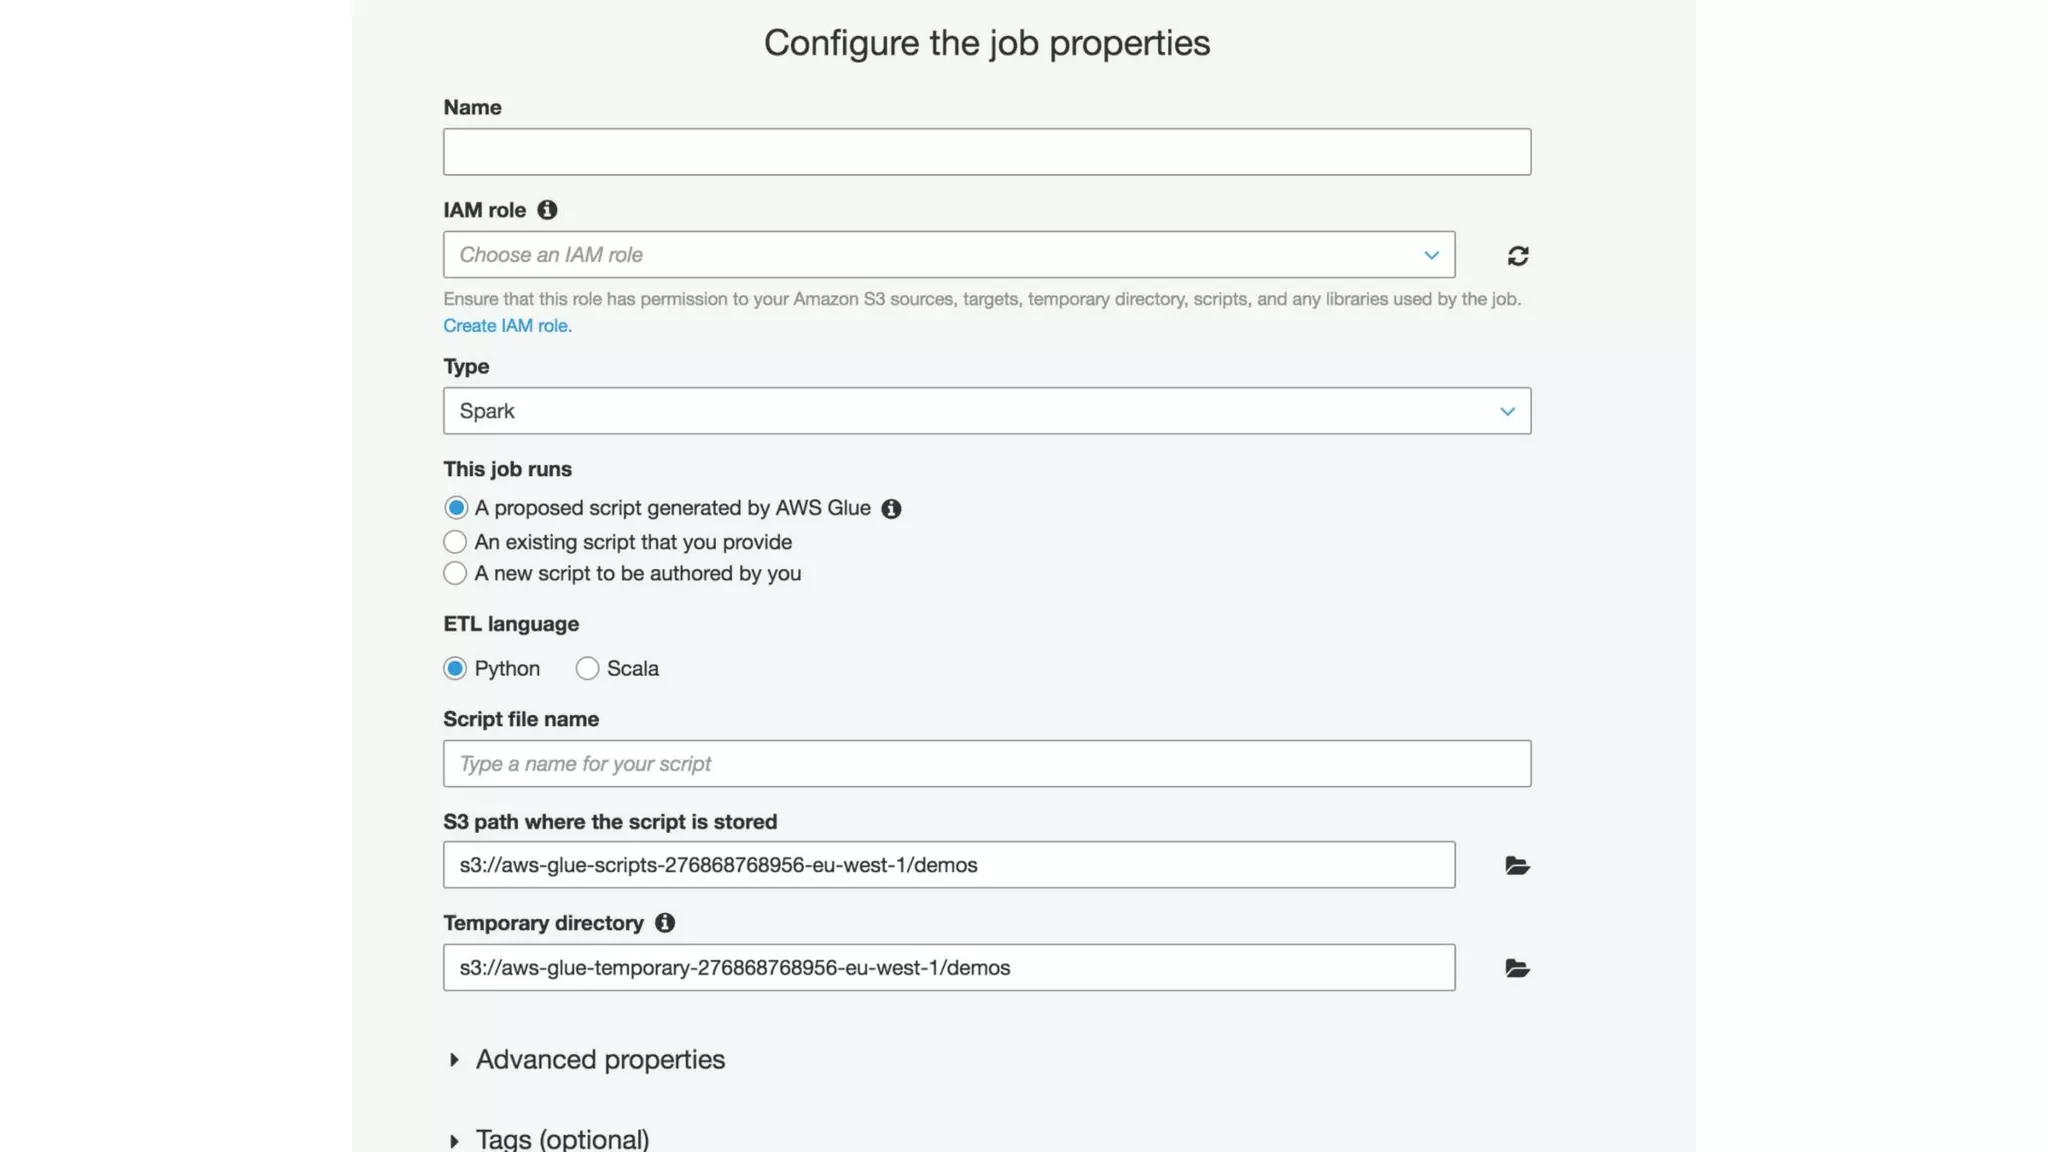
Task: Click the IAM role info icon
Action: click(547, 210)
